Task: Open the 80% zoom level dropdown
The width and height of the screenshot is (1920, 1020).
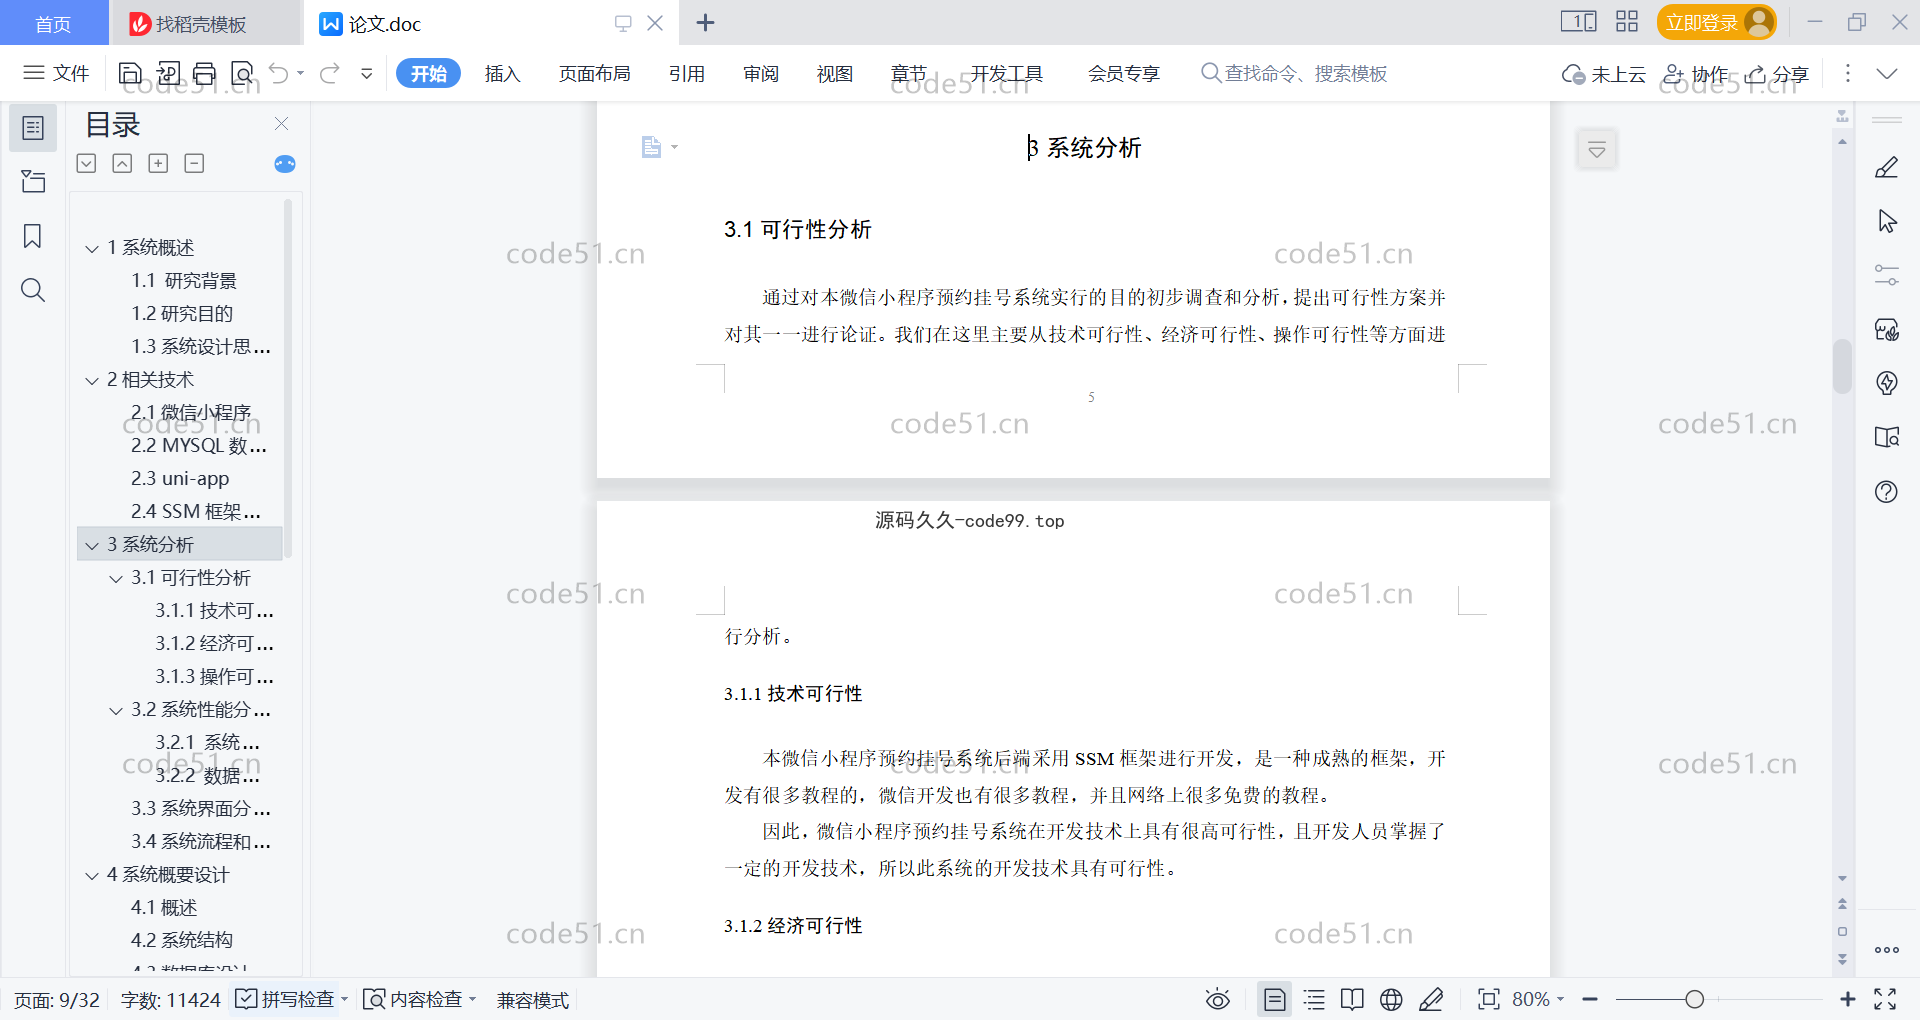Action: pos(1538,1000)
